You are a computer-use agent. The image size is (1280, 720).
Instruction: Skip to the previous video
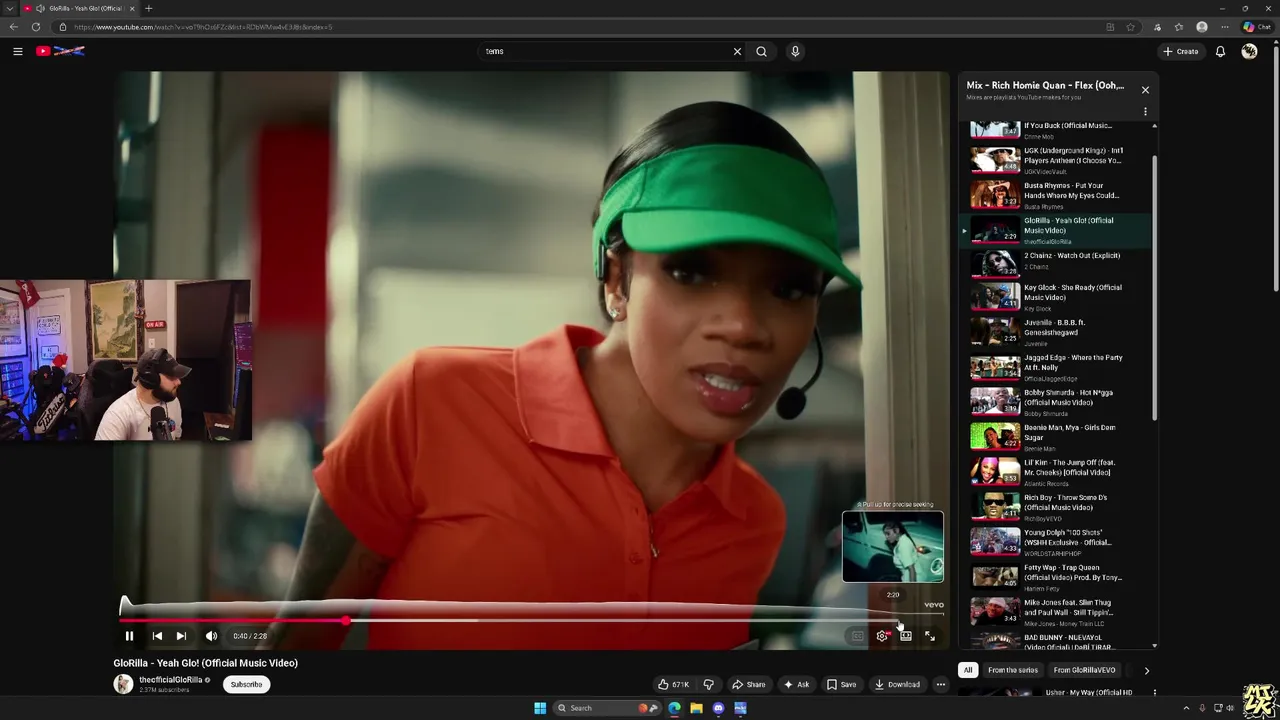point(157,636)
